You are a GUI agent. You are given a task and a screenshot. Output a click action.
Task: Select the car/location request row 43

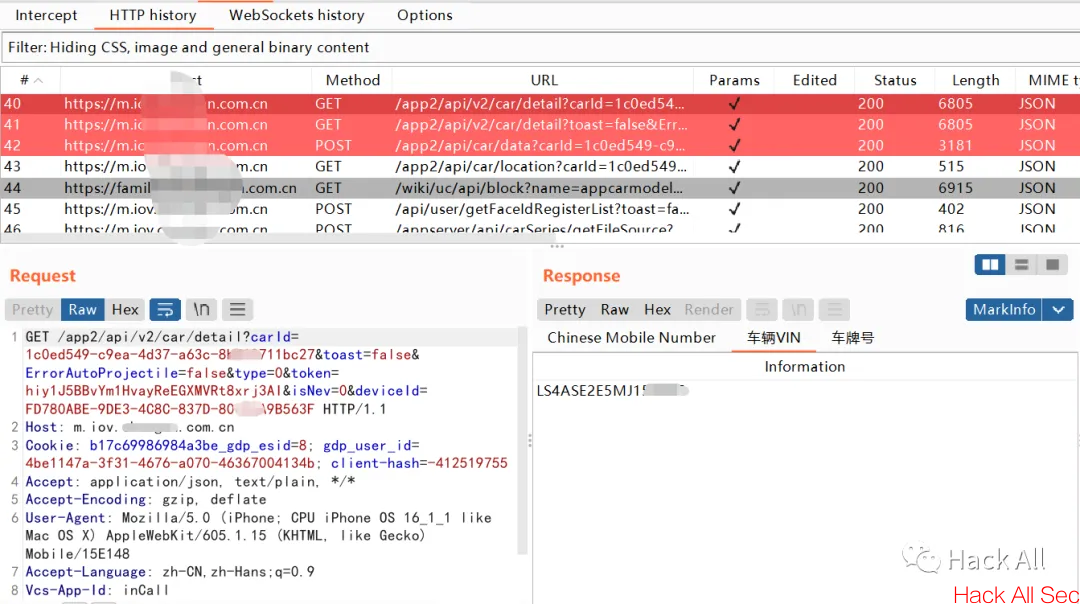(540, 167)
